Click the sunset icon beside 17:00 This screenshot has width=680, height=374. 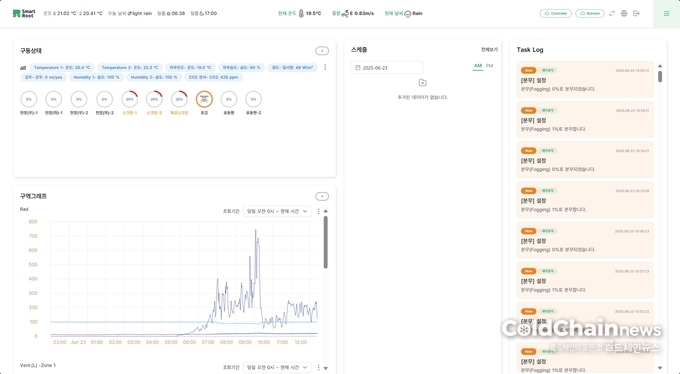click(x=202, y=13)
